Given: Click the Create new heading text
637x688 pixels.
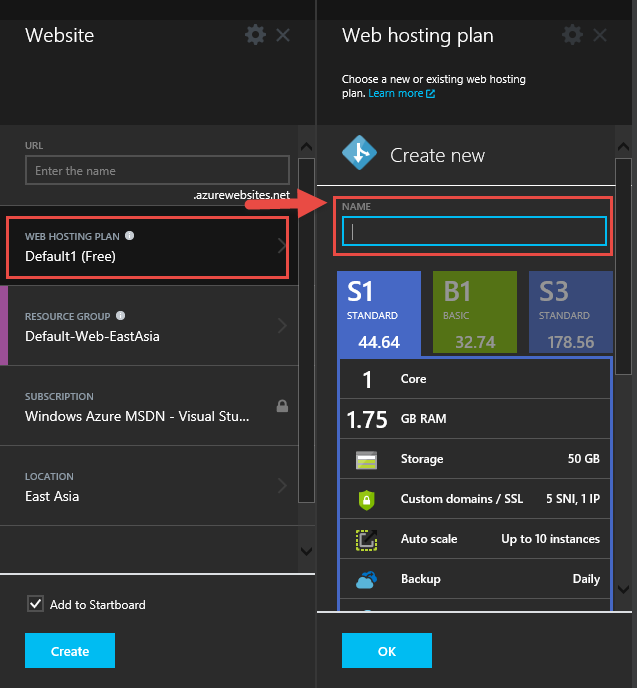Looking at the screenshot, I should pyautogui.click(x=437, y=155).
